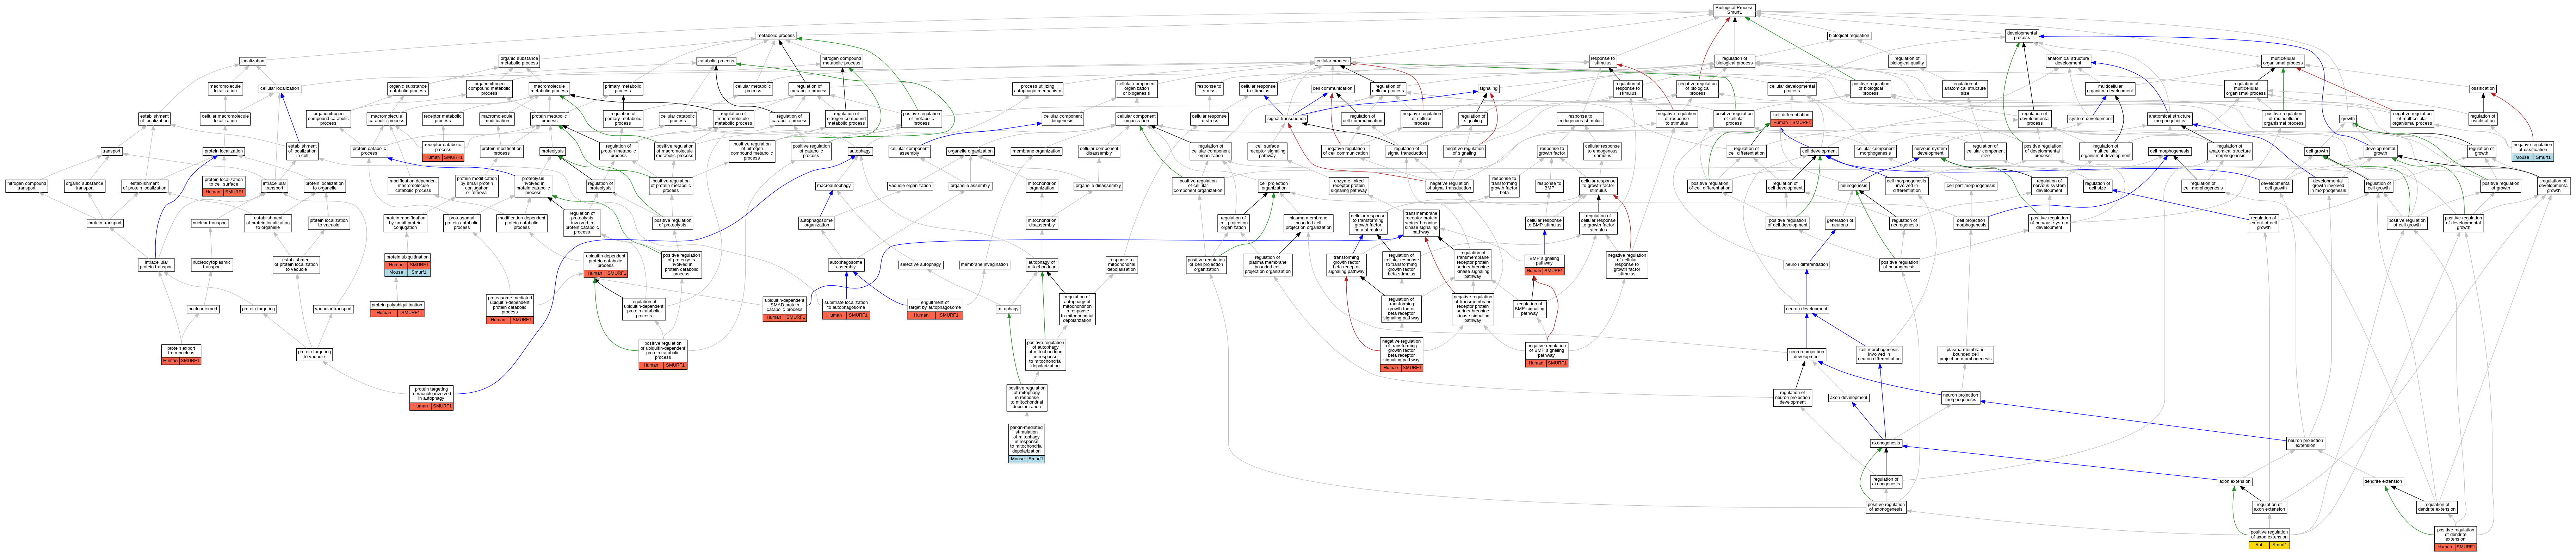The width and height of the screenshot is (2576, 555).
Task: Select the Human tag under 'positive regulation of dendrite extension'
Action: 2445,547
